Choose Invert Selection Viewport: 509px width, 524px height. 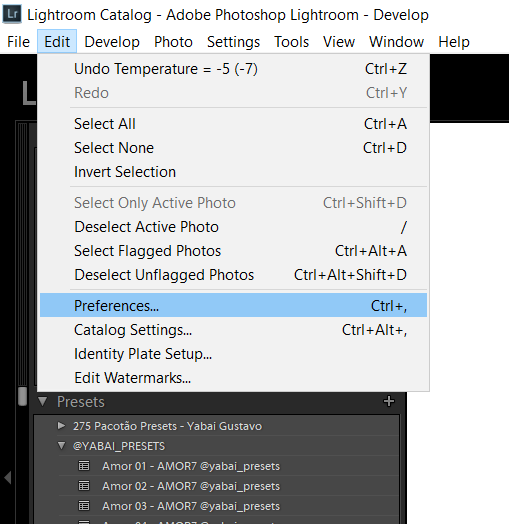pos(233,172)
